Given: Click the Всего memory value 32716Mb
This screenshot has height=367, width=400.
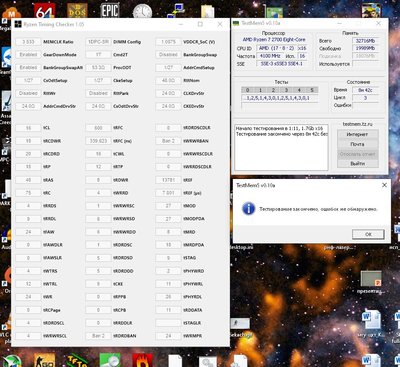Looking at the screenshot, I should pyautogui.click(x=365, y=41).
